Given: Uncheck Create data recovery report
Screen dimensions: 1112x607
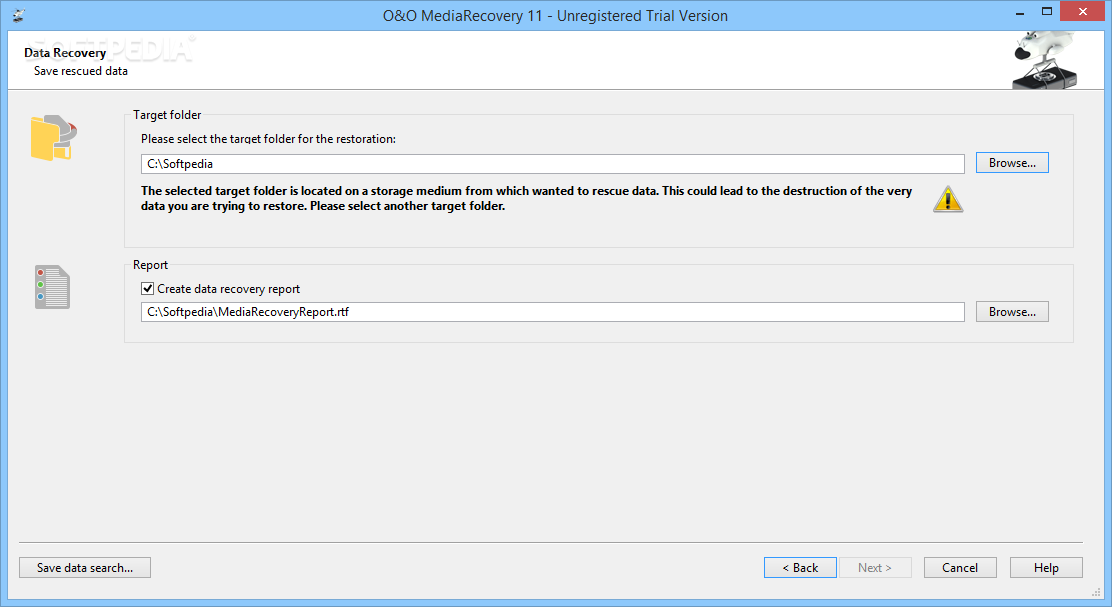Looking at the screenshot, I should [148, 289].
